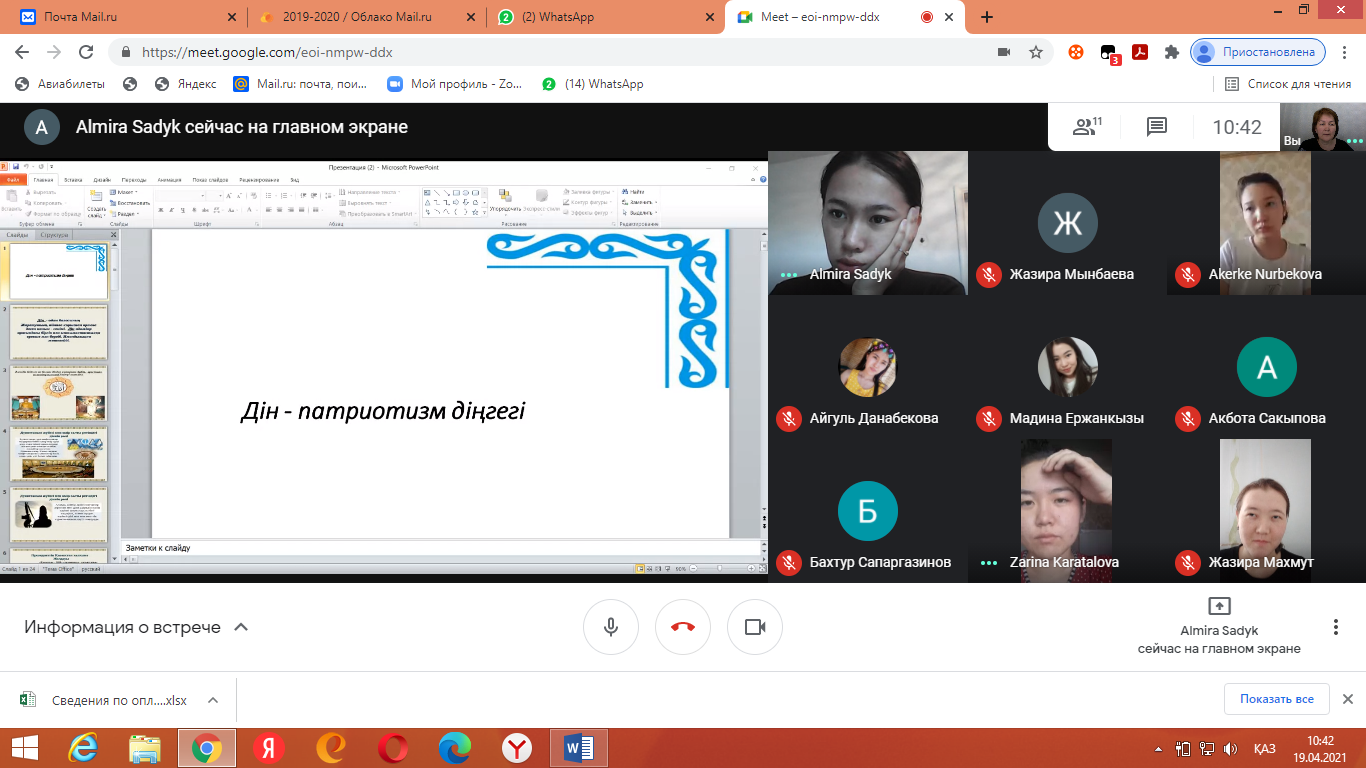Screen dimensions: 1366x768
Task: Open the chat messages panel
Action: (1157, 127)
